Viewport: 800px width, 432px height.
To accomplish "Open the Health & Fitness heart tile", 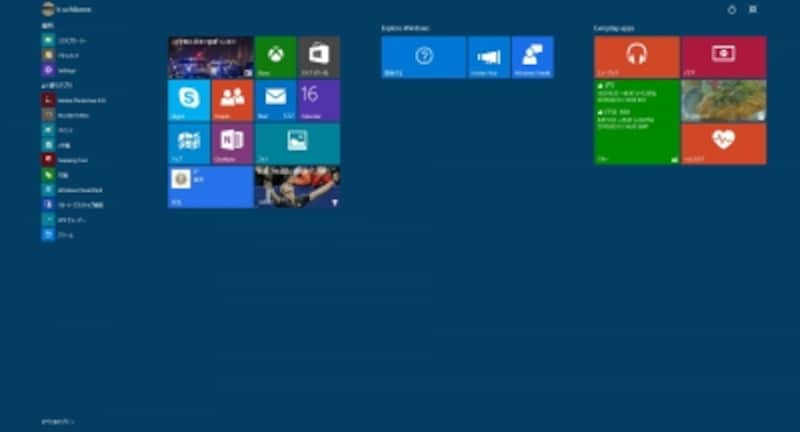I will tap(723, 143).
